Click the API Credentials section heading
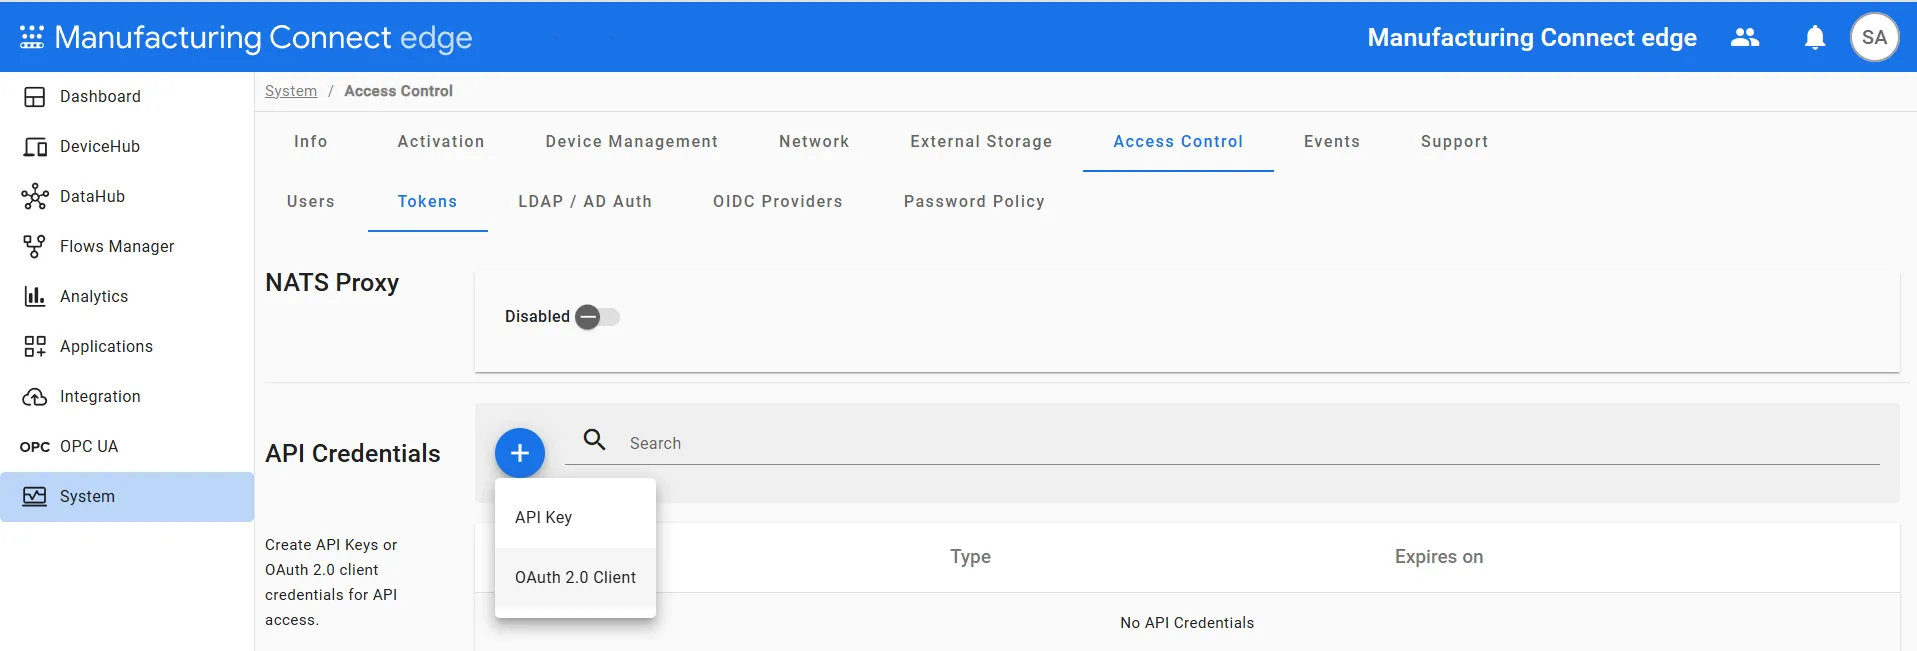Viewport: 1917px width, 651px height. coord(353,454)
